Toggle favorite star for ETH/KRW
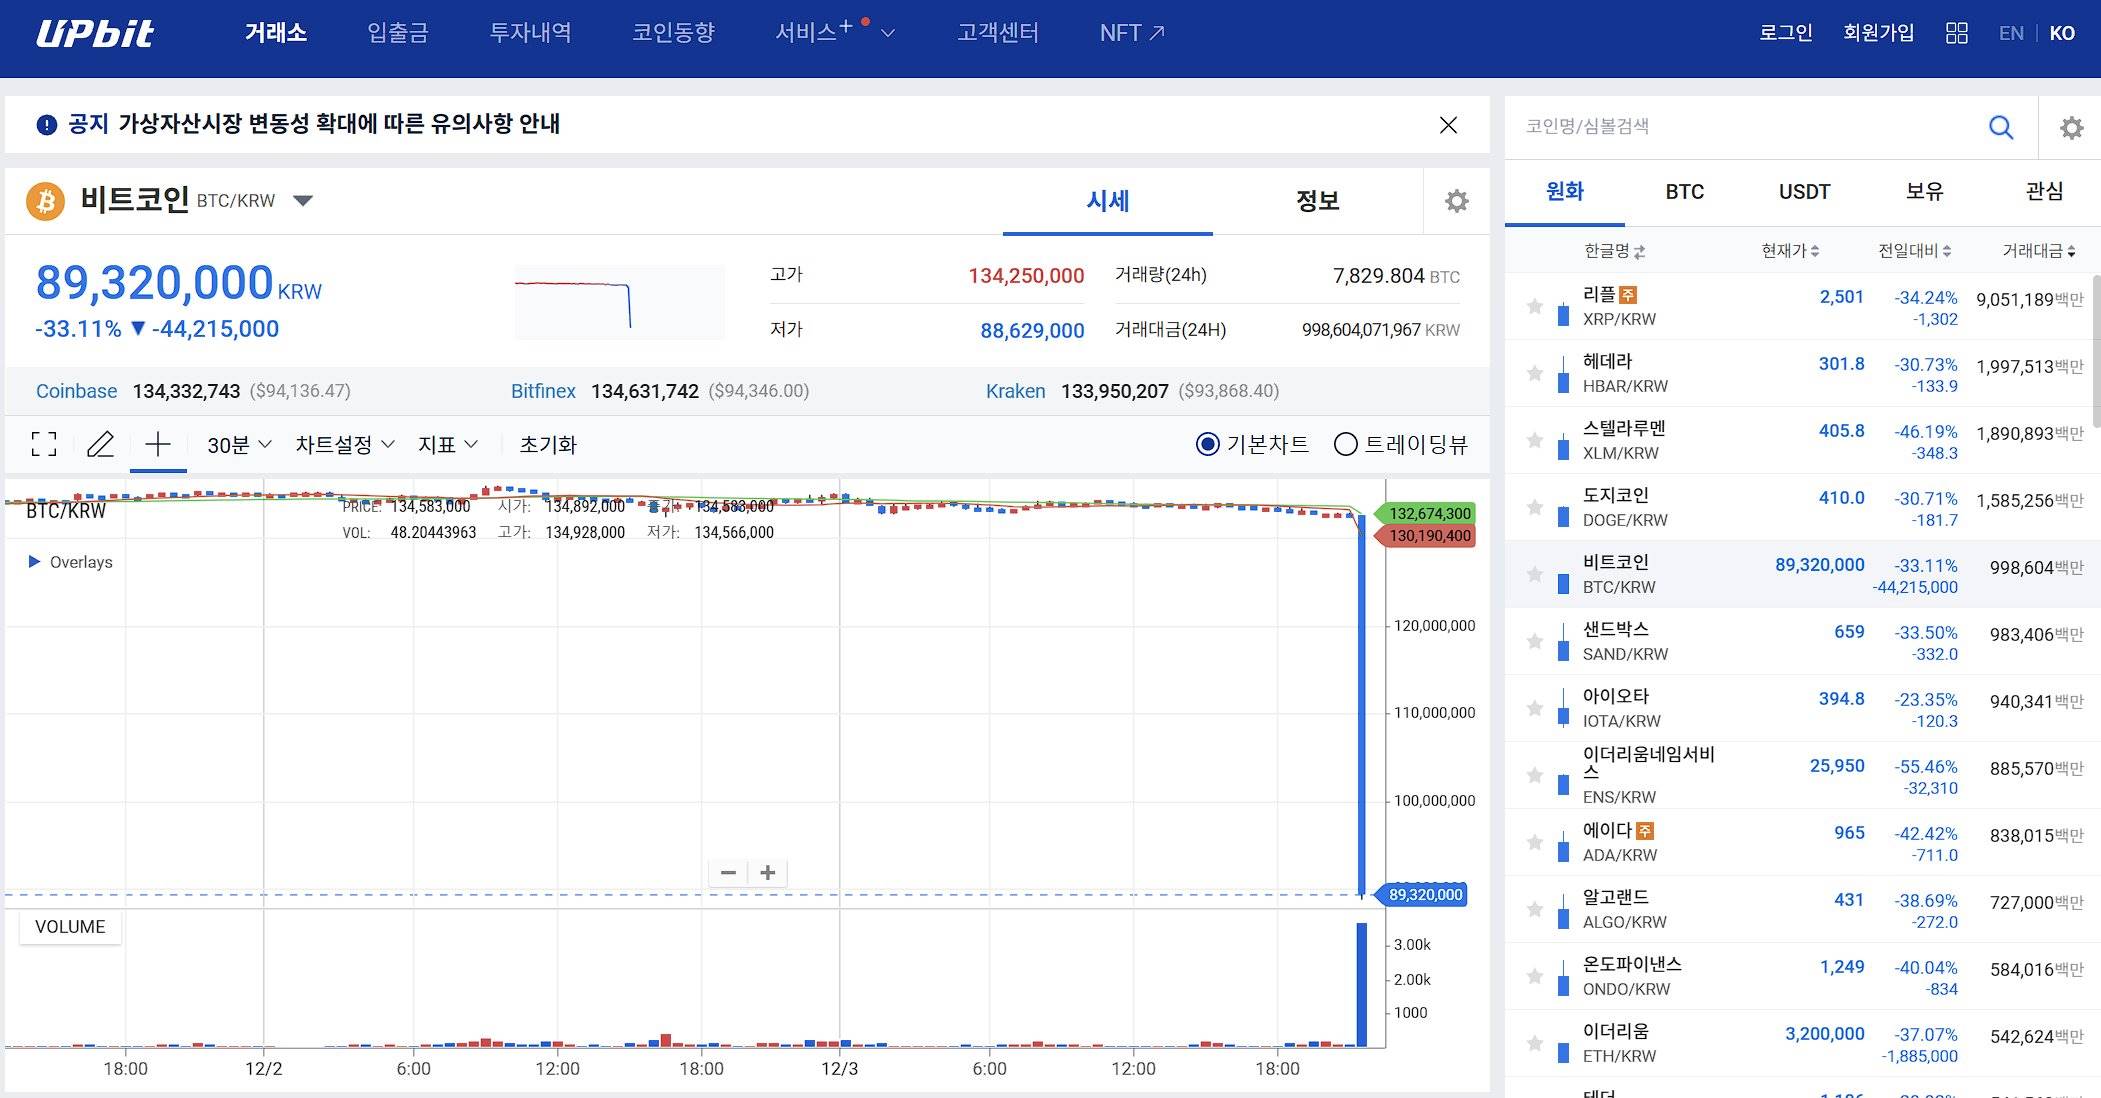 point(1535,1043)
